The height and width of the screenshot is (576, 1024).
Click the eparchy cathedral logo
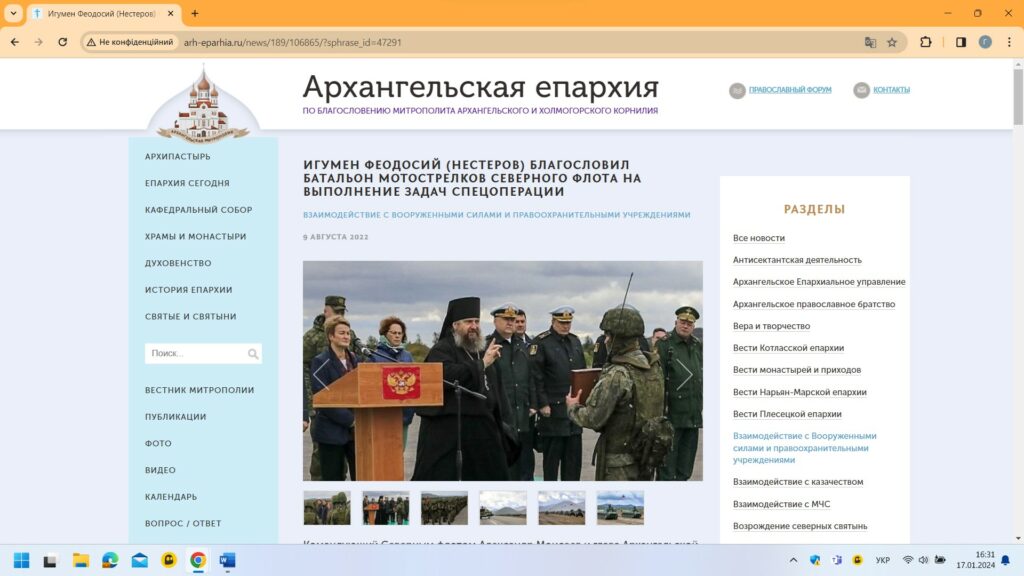tap(203, 104)
